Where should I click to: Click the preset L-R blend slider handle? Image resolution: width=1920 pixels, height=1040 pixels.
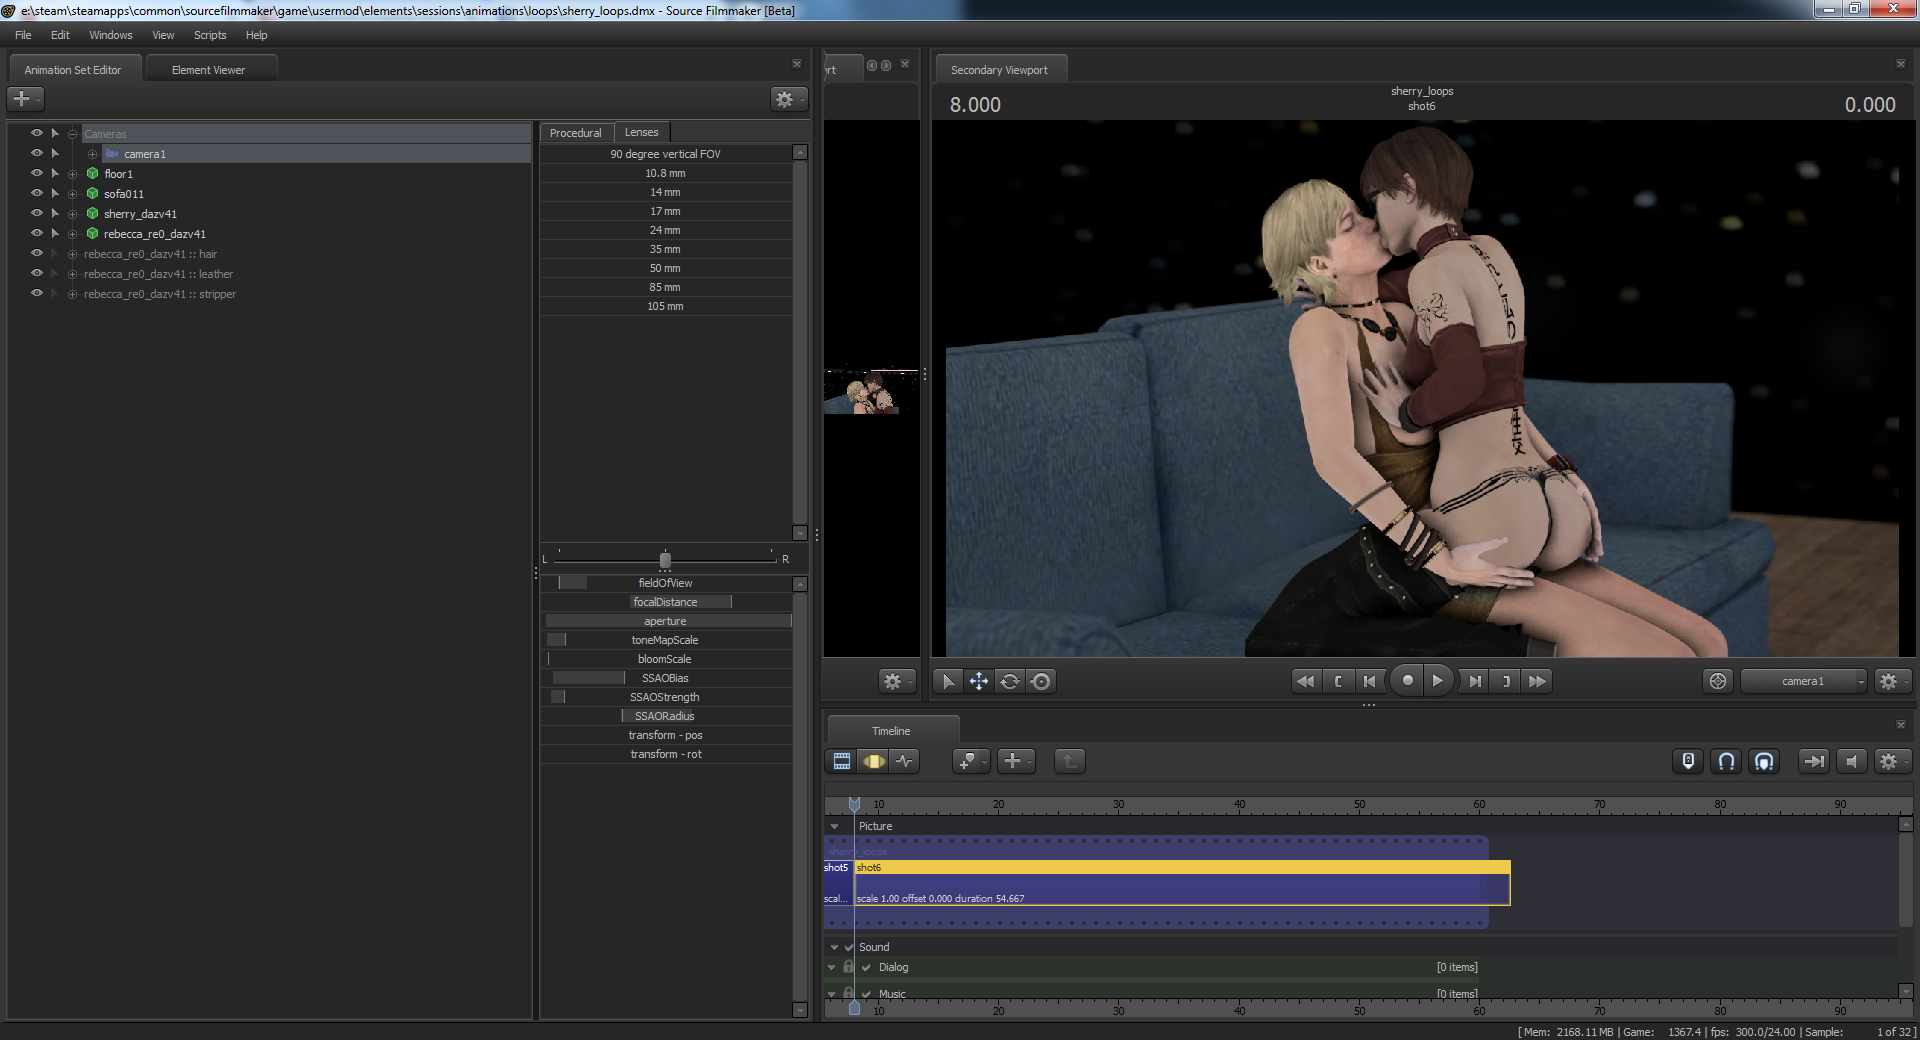pos(665,560)
